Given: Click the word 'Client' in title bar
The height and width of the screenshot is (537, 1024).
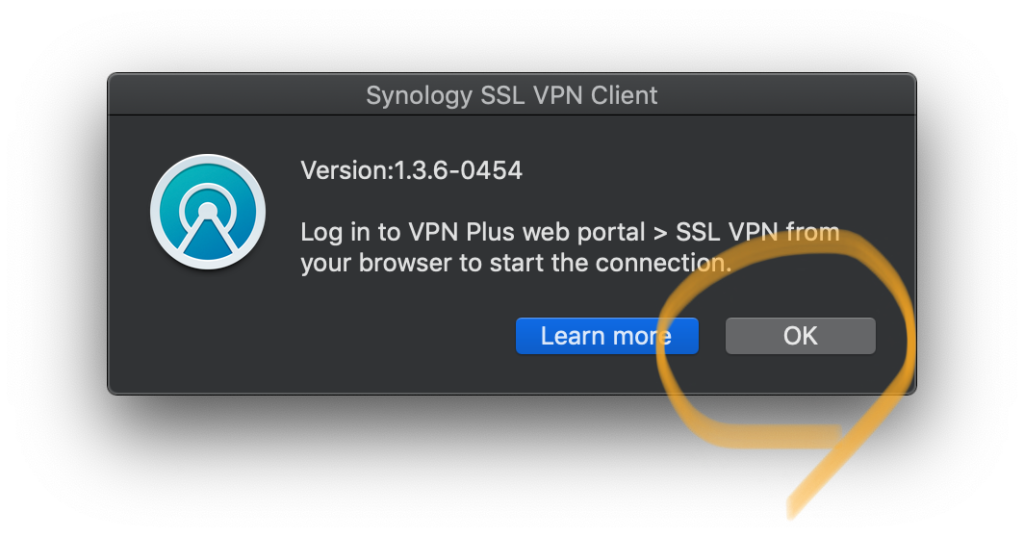Looking at the screenshot, I should point(625,96).
